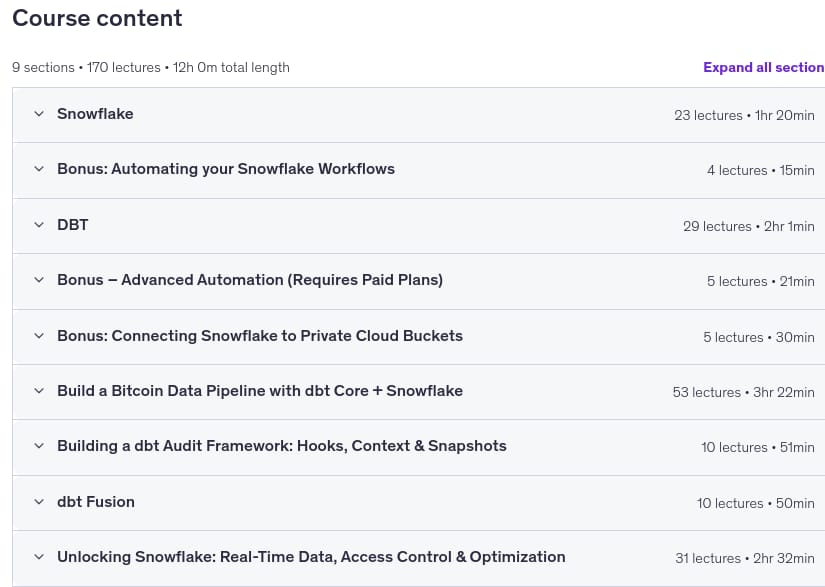
Task: Open Build a Bitcoin Data Pipeline section title
Action: click(260, 391)
